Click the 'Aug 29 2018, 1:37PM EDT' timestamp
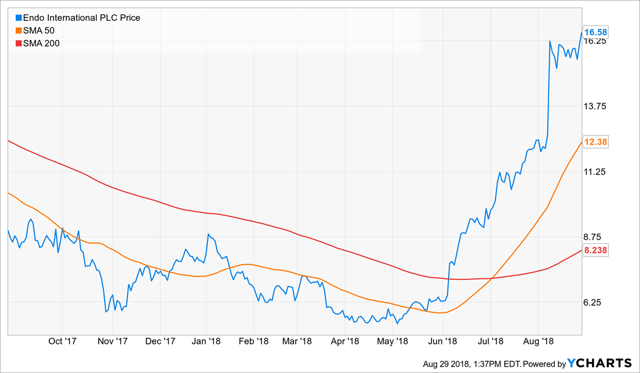The image size is (640, 373). pos(471,364)
